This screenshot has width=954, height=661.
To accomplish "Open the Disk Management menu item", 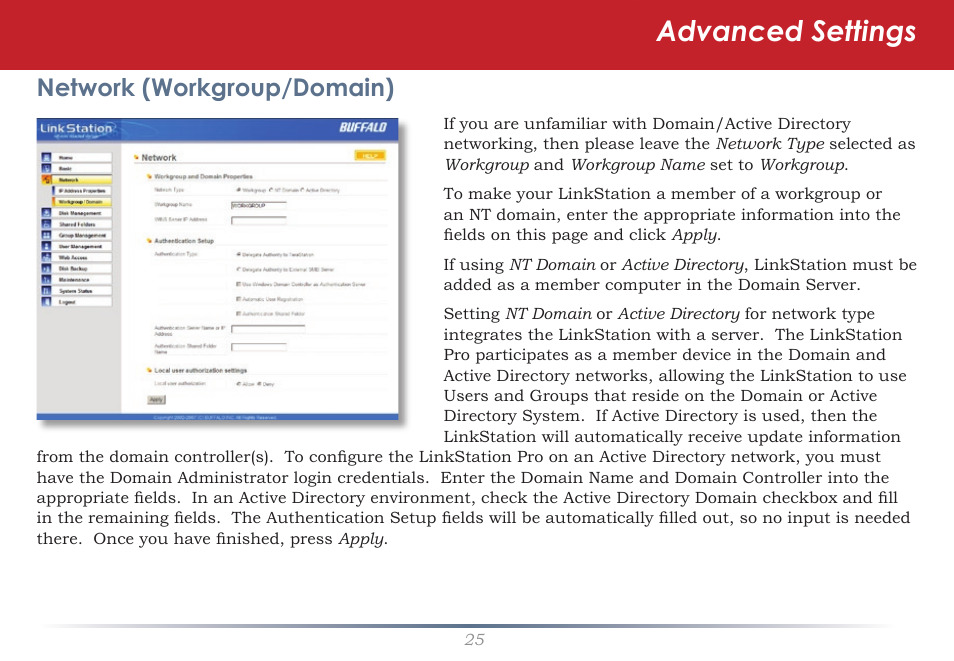I will (x=82, y=213).
